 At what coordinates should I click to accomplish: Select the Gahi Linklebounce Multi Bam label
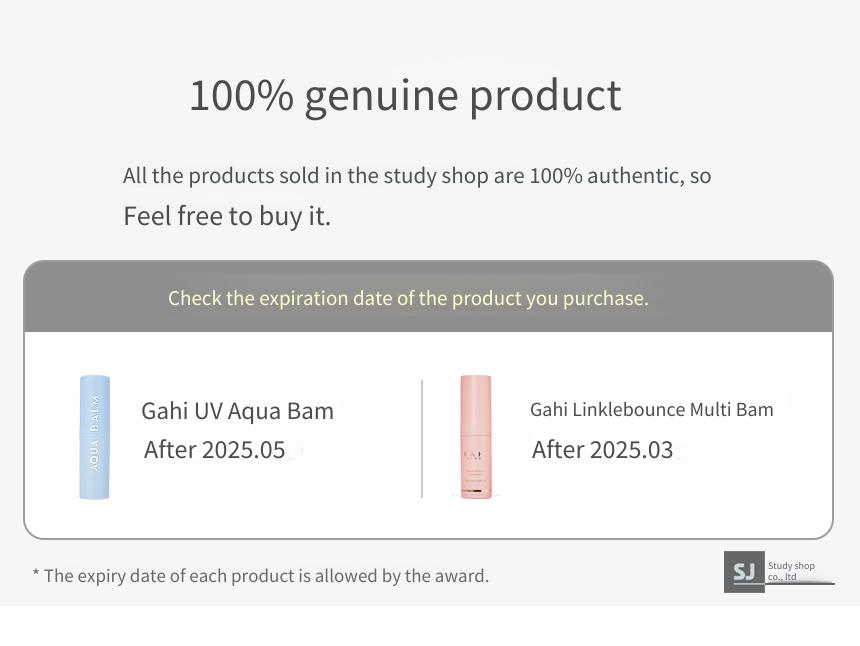click(652, 410)
